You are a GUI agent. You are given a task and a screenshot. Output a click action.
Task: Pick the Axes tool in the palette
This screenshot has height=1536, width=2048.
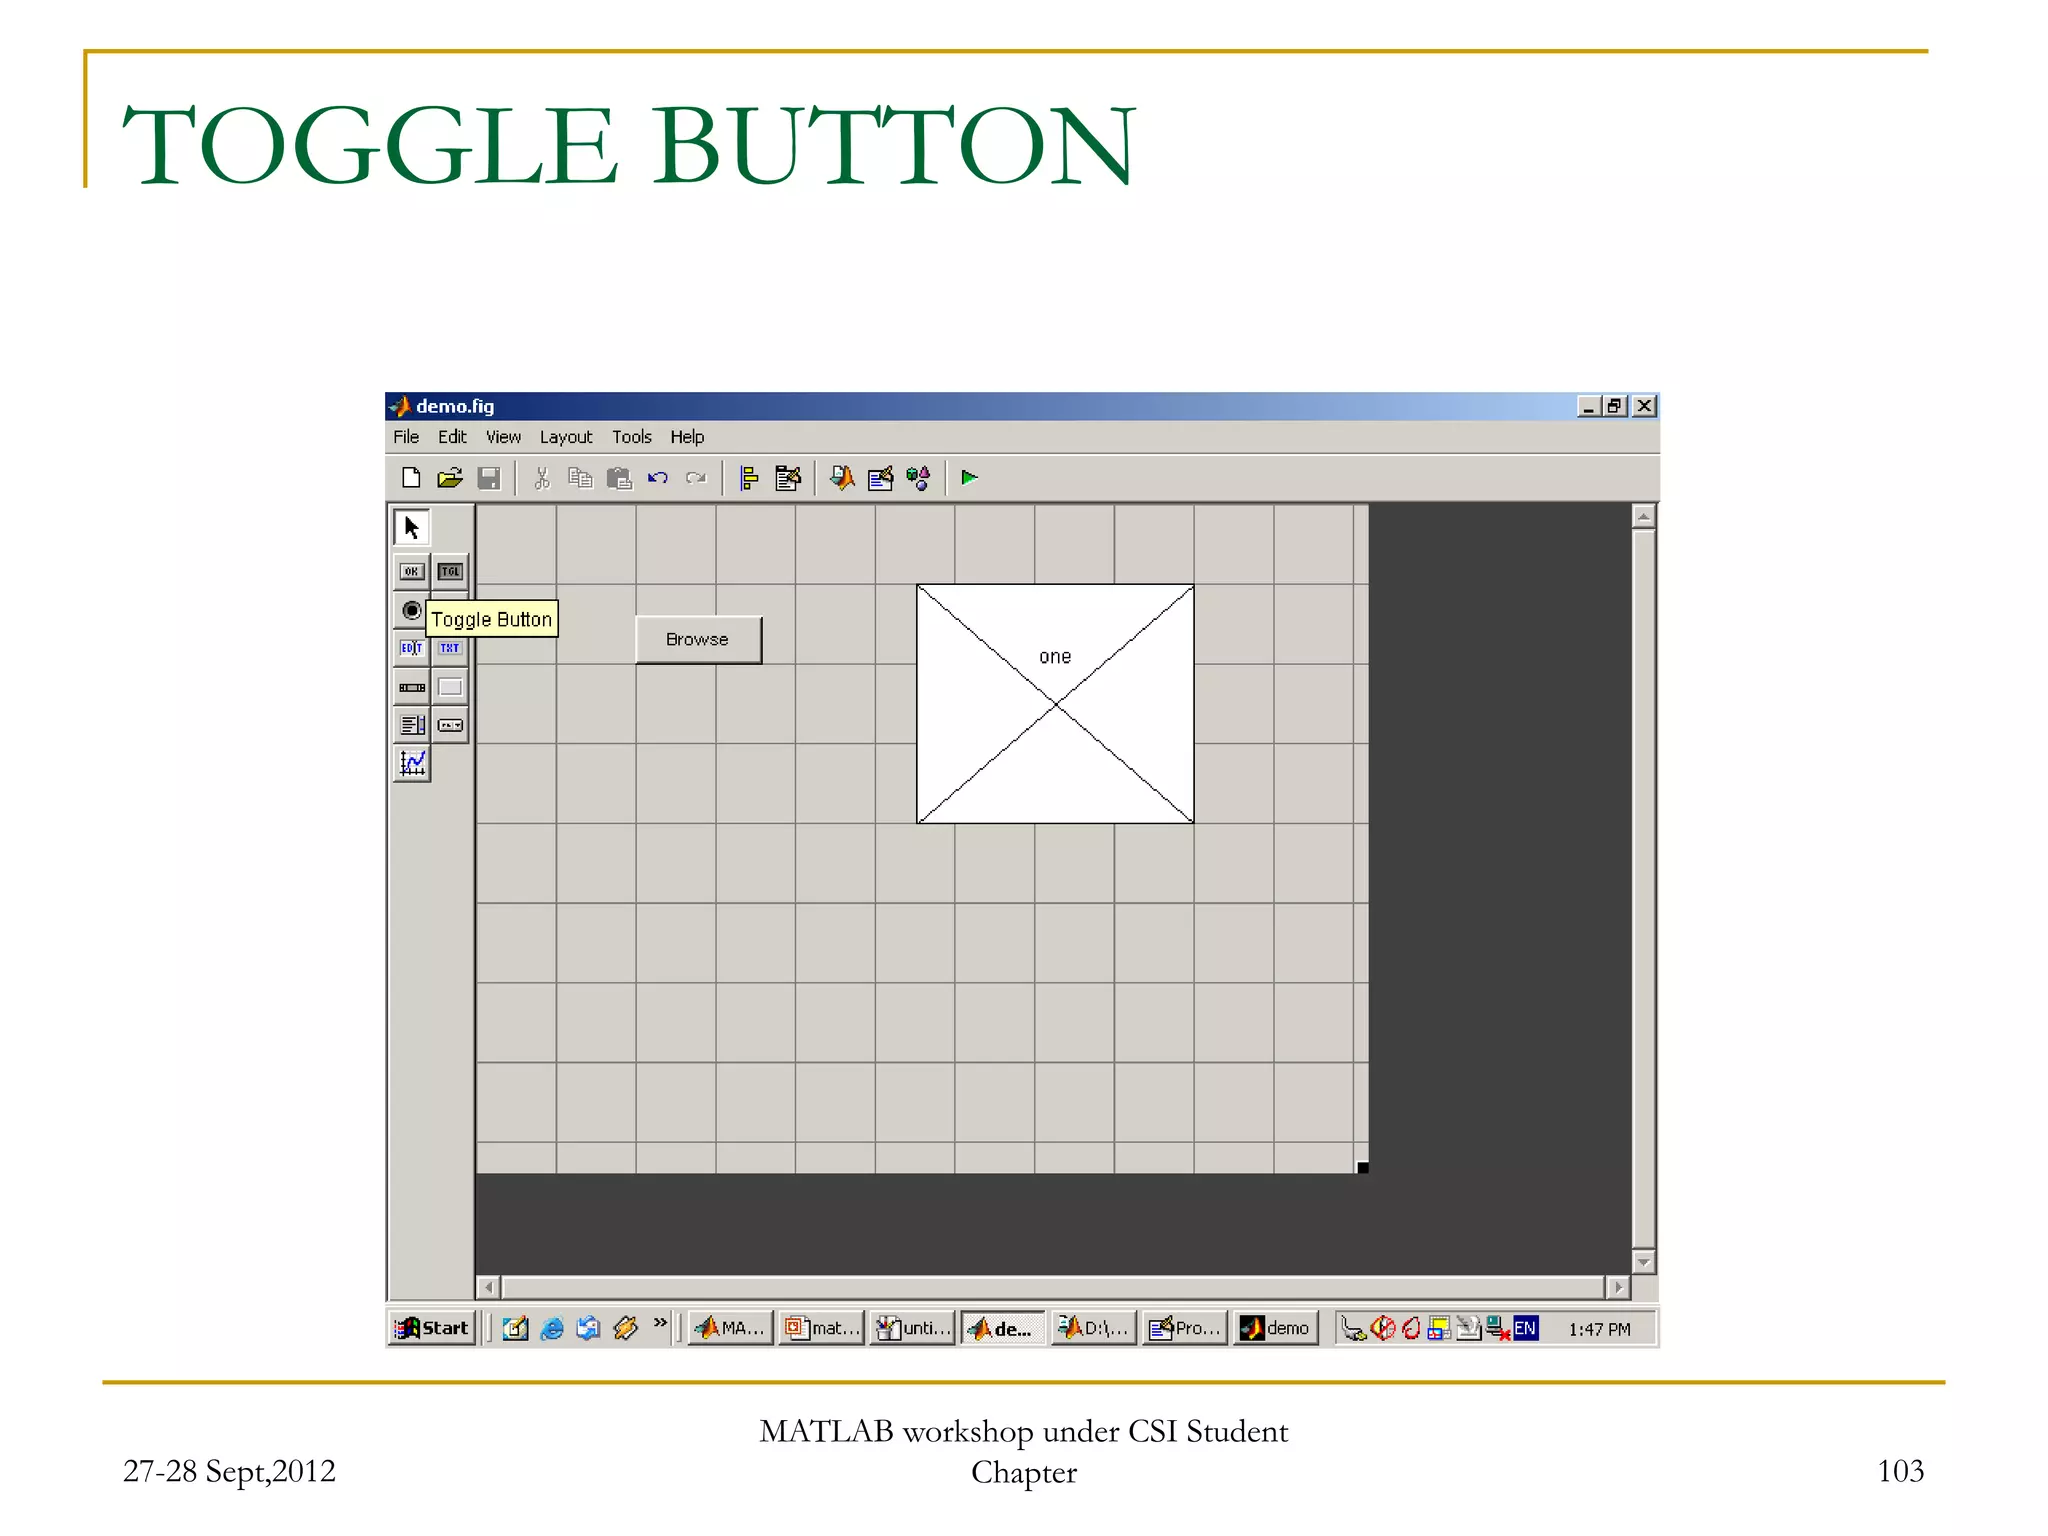click(412, 763)
